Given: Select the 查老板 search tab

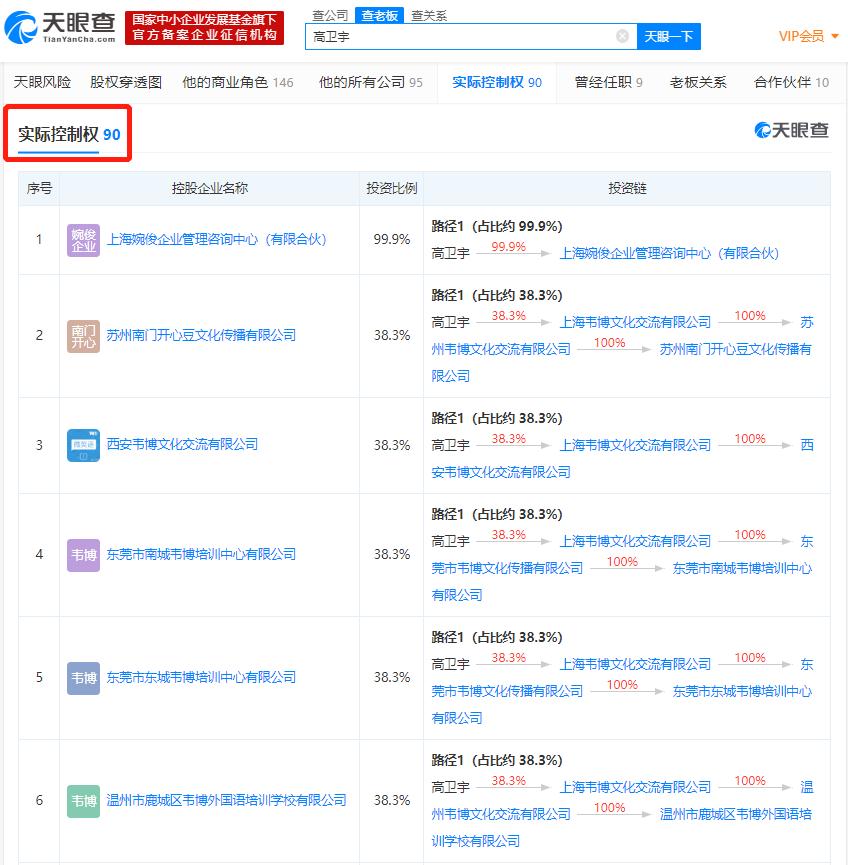Looking at the screenshot, I should click(x=379, y=15).
